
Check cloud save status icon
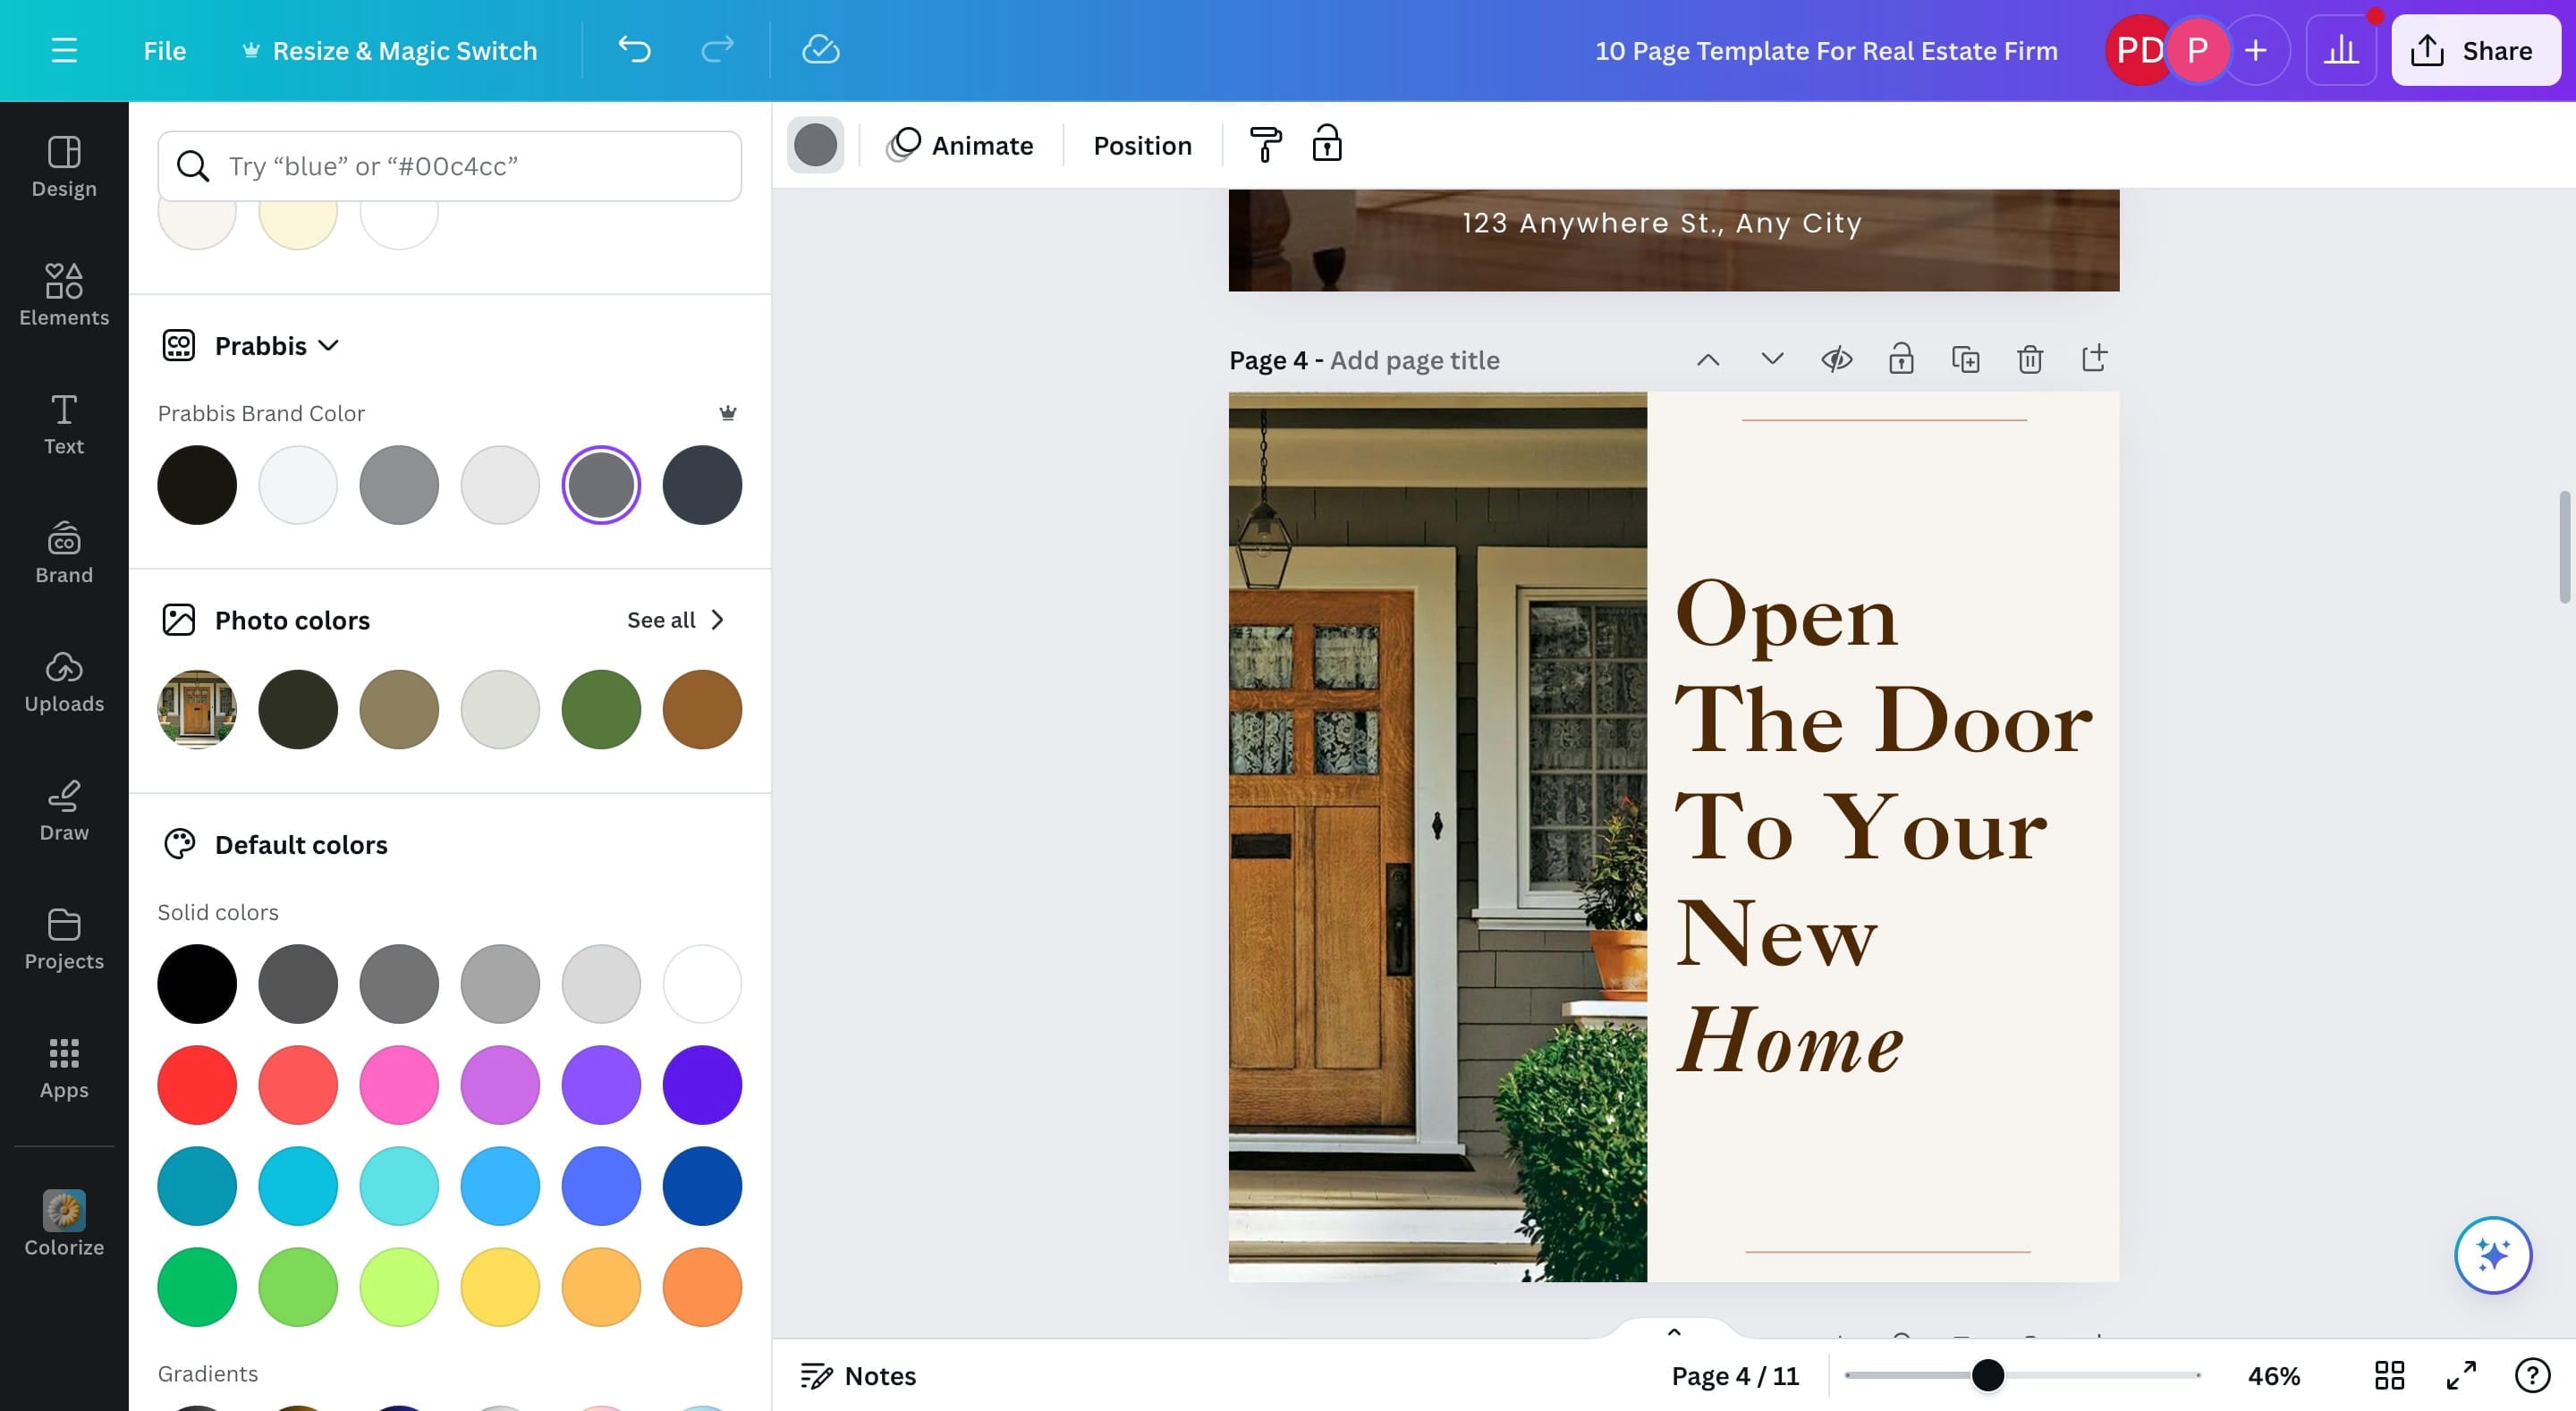[820, 50]
